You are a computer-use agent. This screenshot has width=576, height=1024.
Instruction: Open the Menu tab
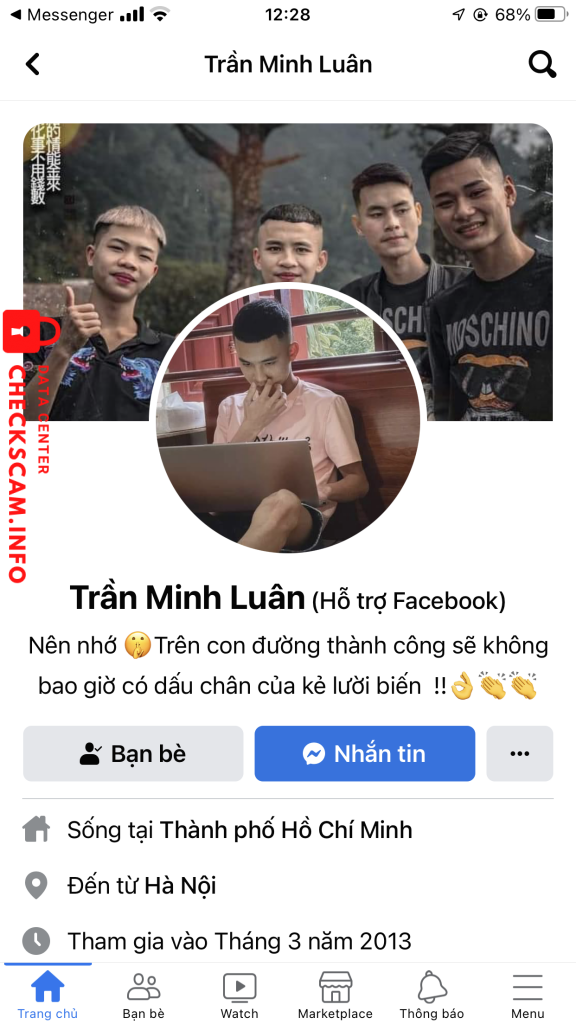528,995
